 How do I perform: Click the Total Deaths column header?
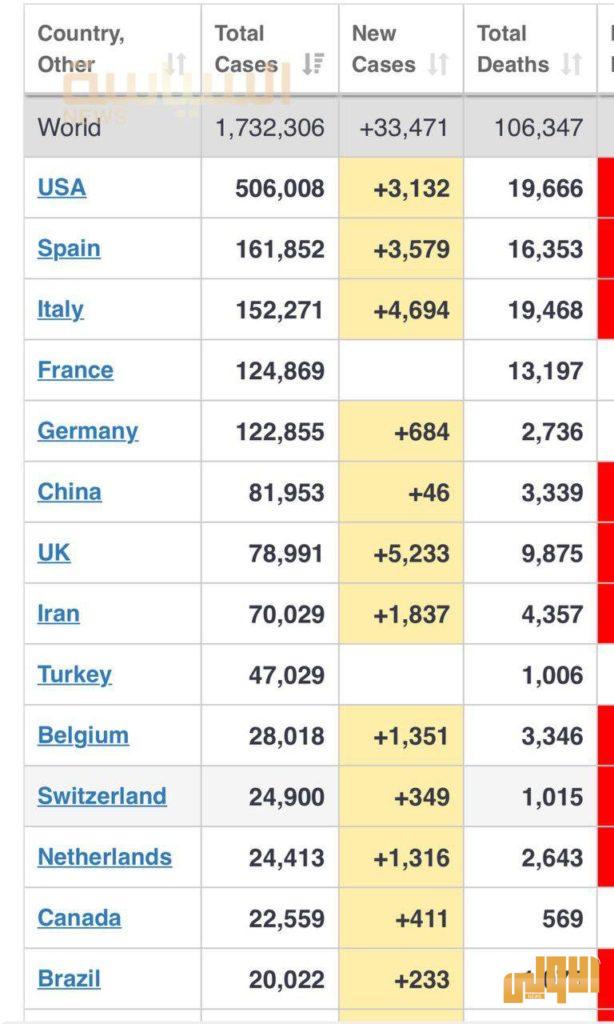pyautogui.click(x=514, y=49)
